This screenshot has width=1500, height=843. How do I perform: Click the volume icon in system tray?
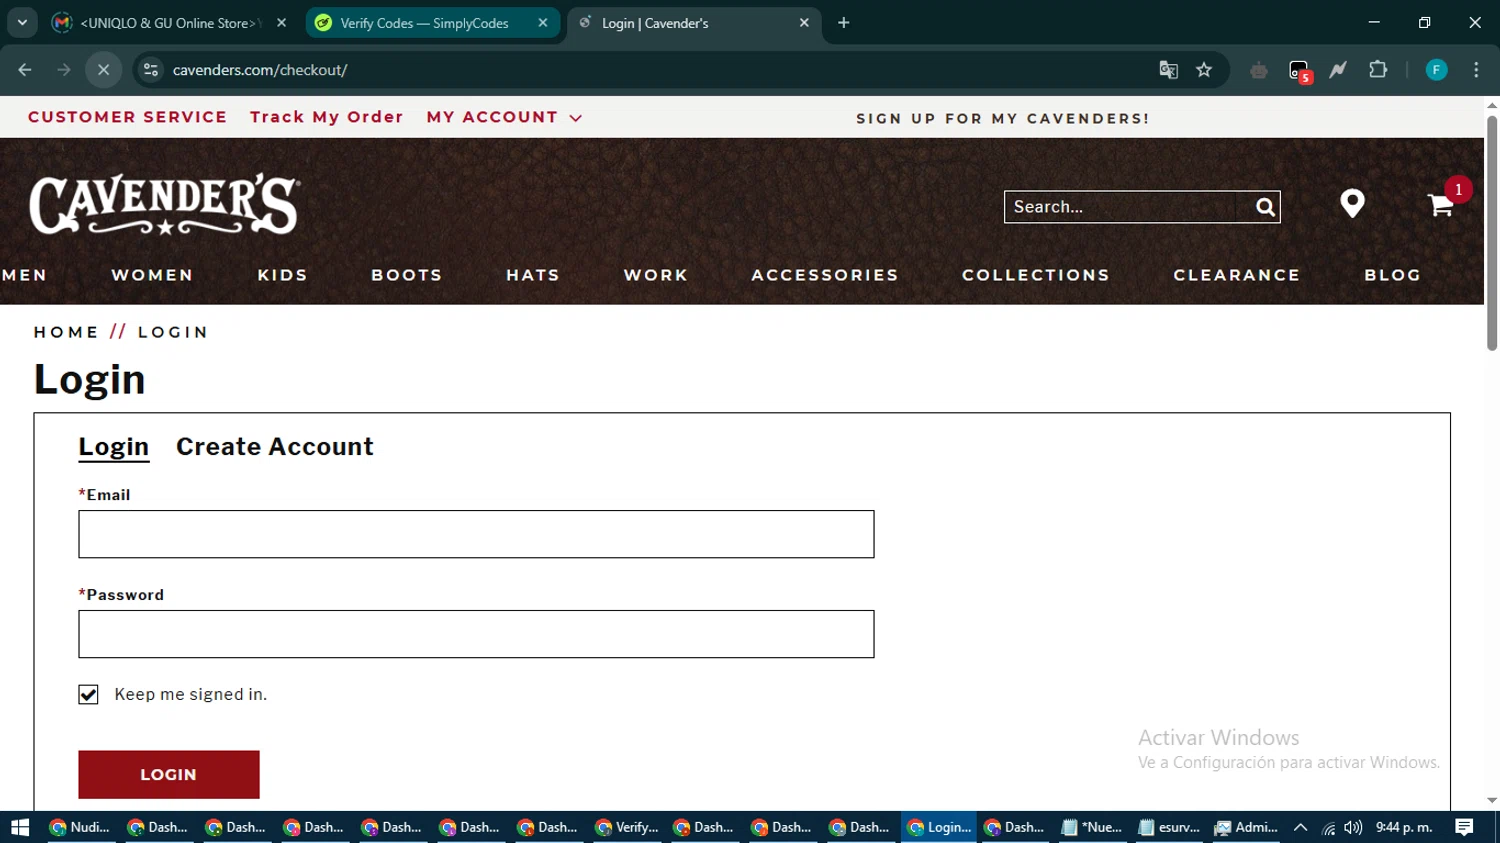click(x=1353, y=827)
